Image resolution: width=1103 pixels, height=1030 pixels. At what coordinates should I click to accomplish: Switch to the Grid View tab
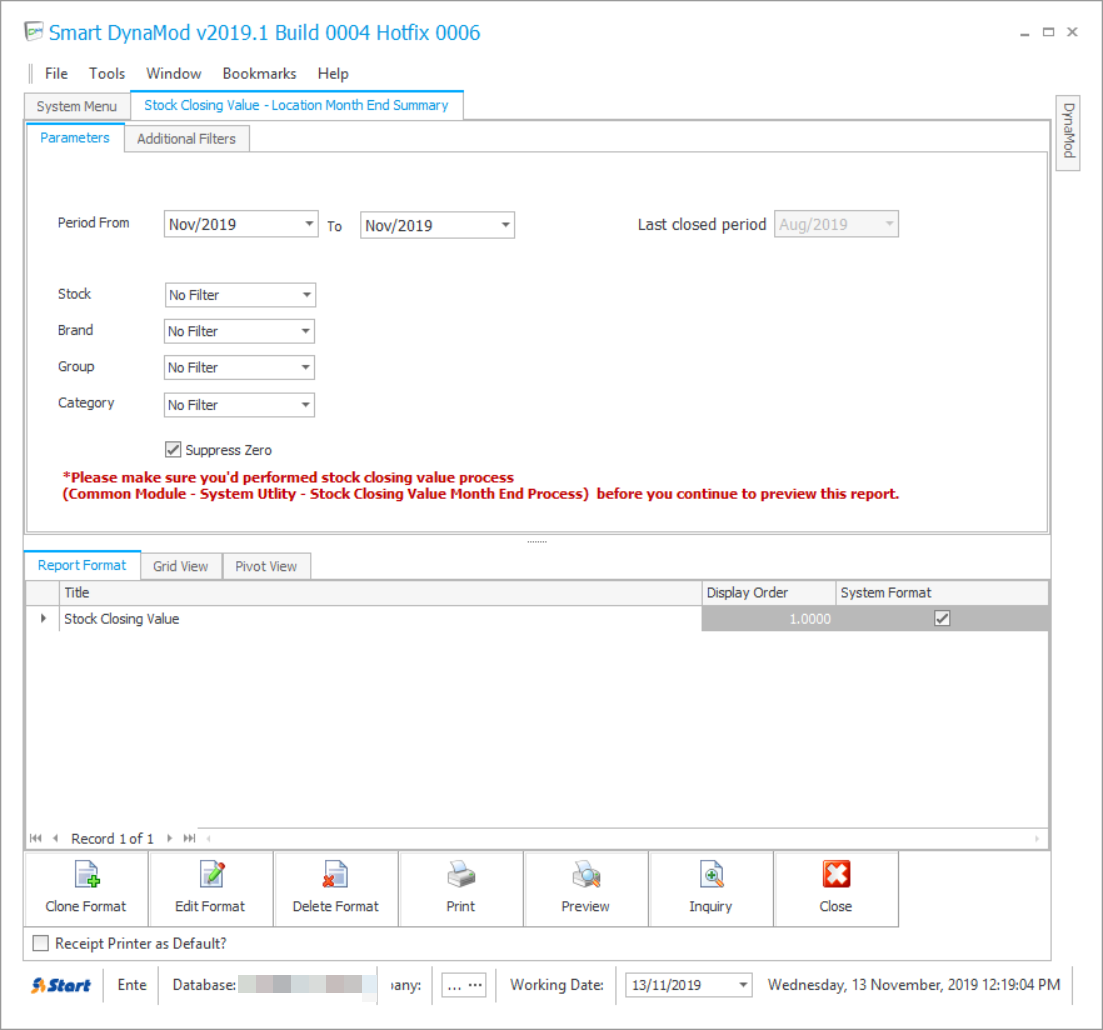click(181, 566)
